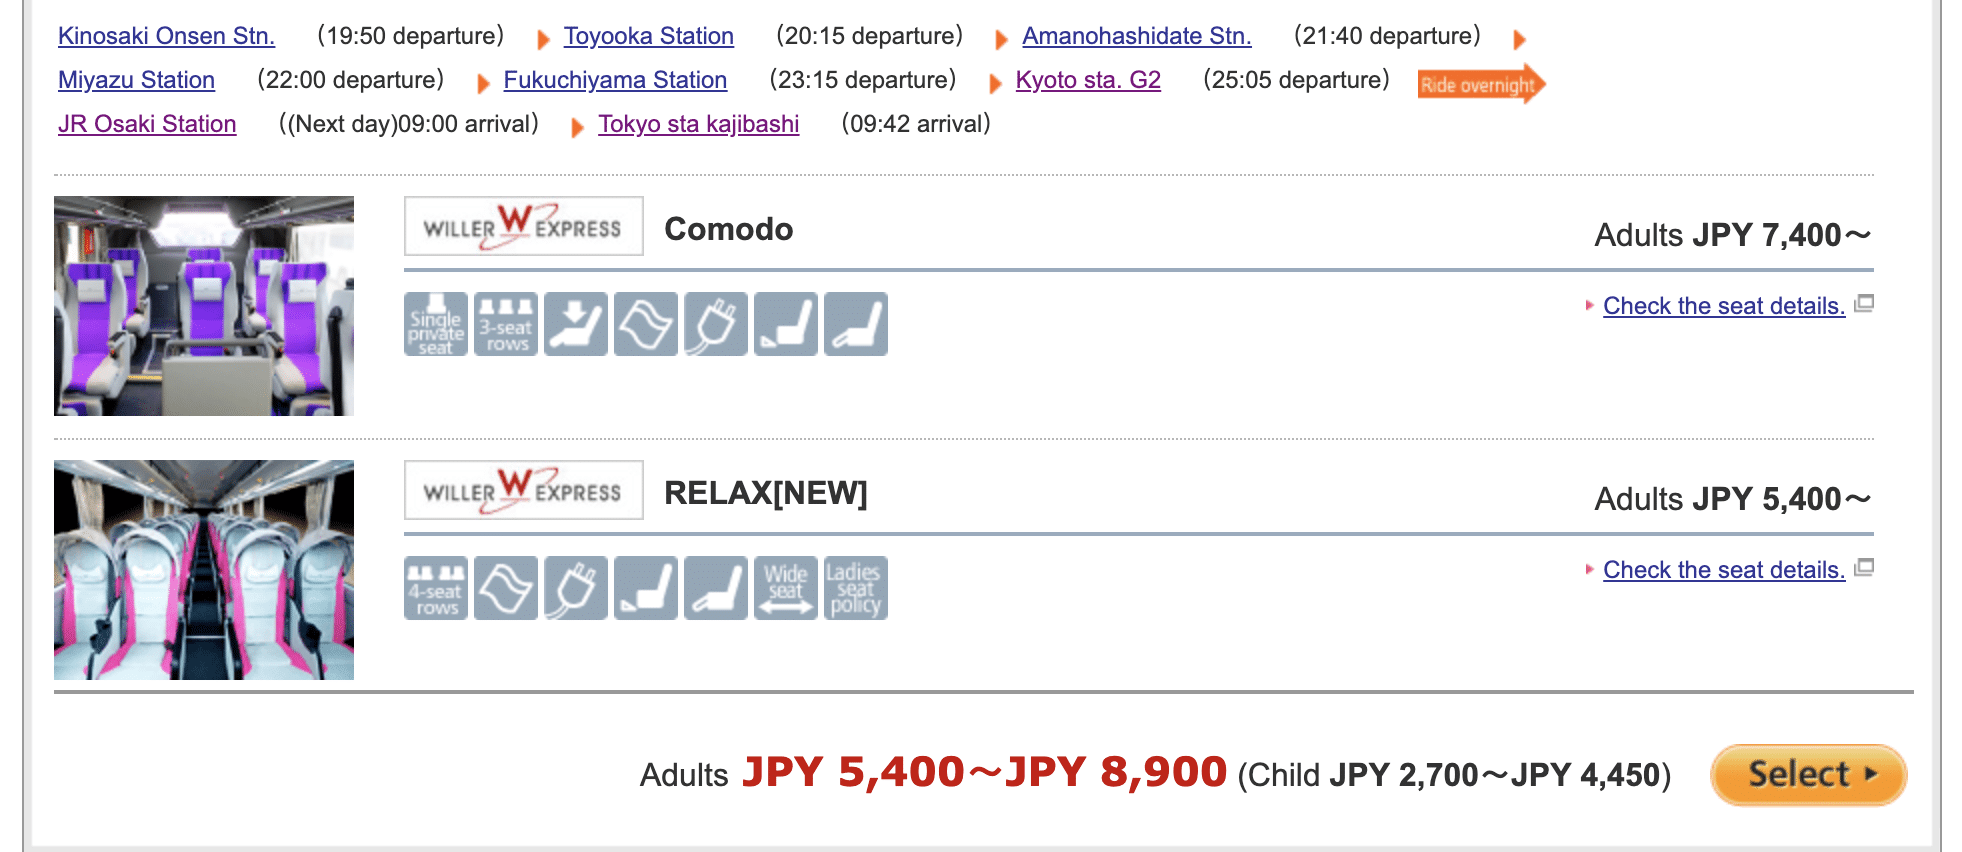Click the Wide seat icon

[x=786, y=588]
